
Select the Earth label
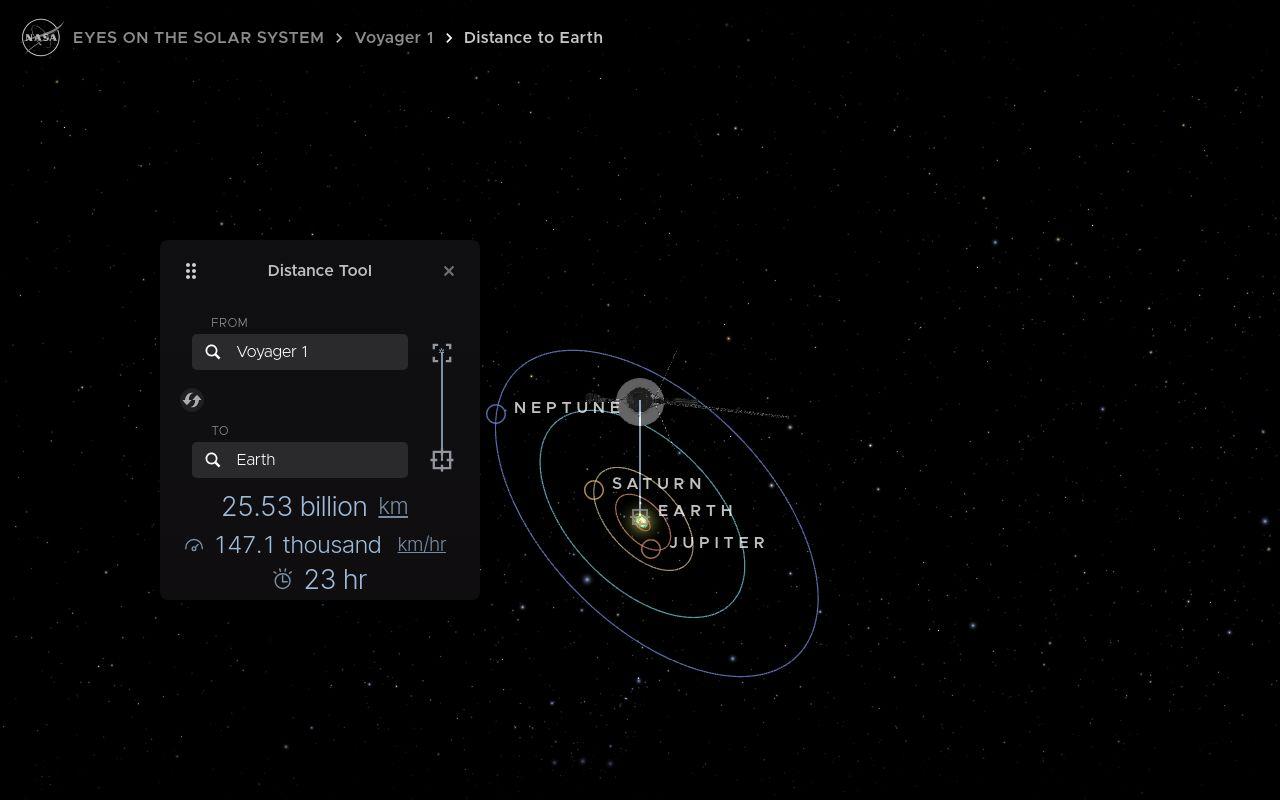(x=696, y=511)
